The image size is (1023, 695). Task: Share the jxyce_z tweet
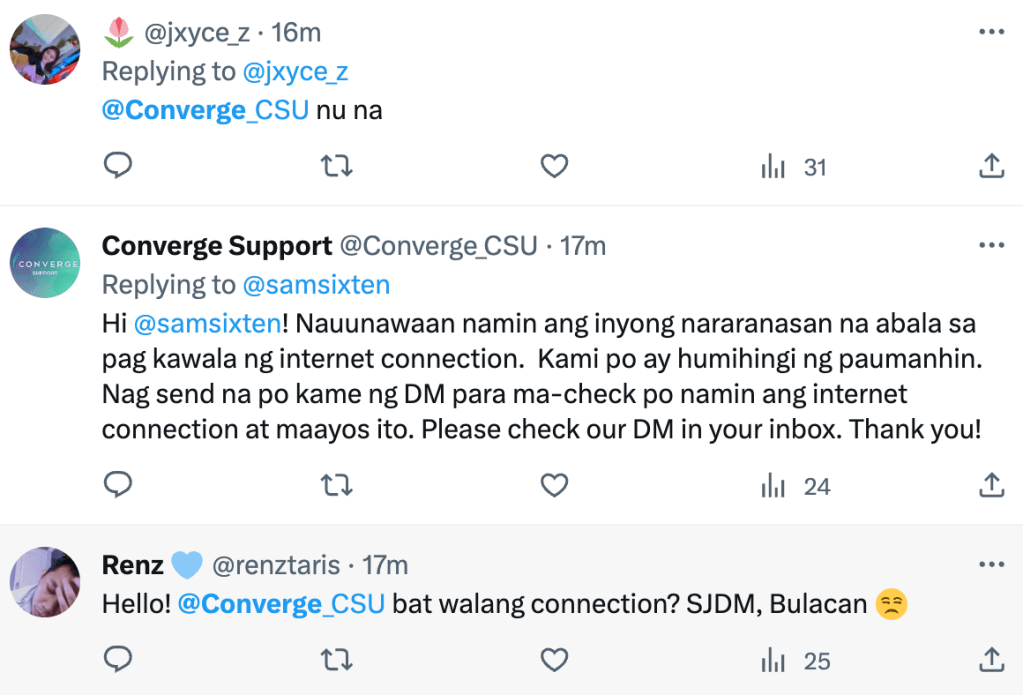point(990,166)
